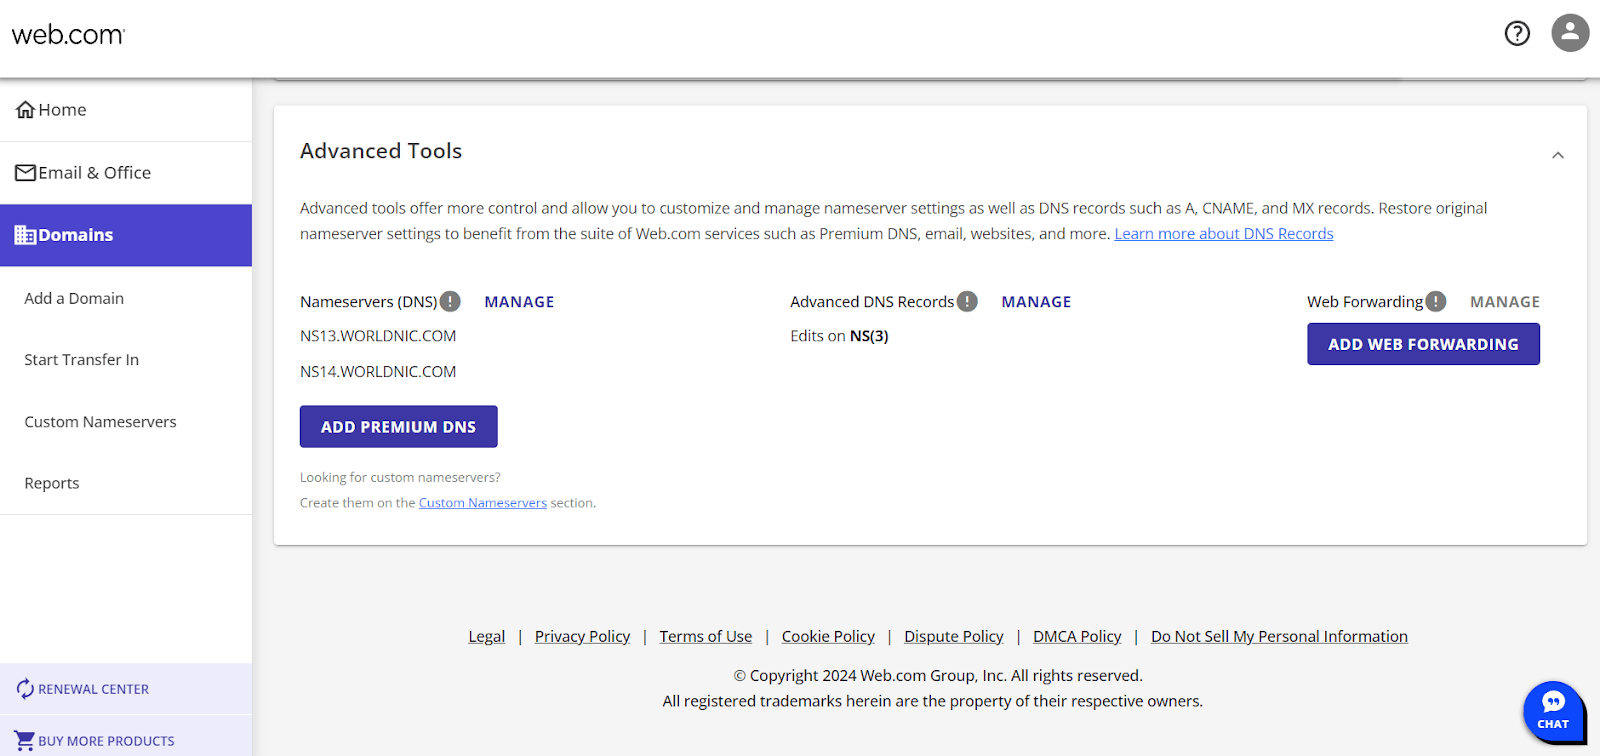The image size is (1600, 756).
Task: Click the Home house icon in sidebar
Action: click(x=26, y=110)
